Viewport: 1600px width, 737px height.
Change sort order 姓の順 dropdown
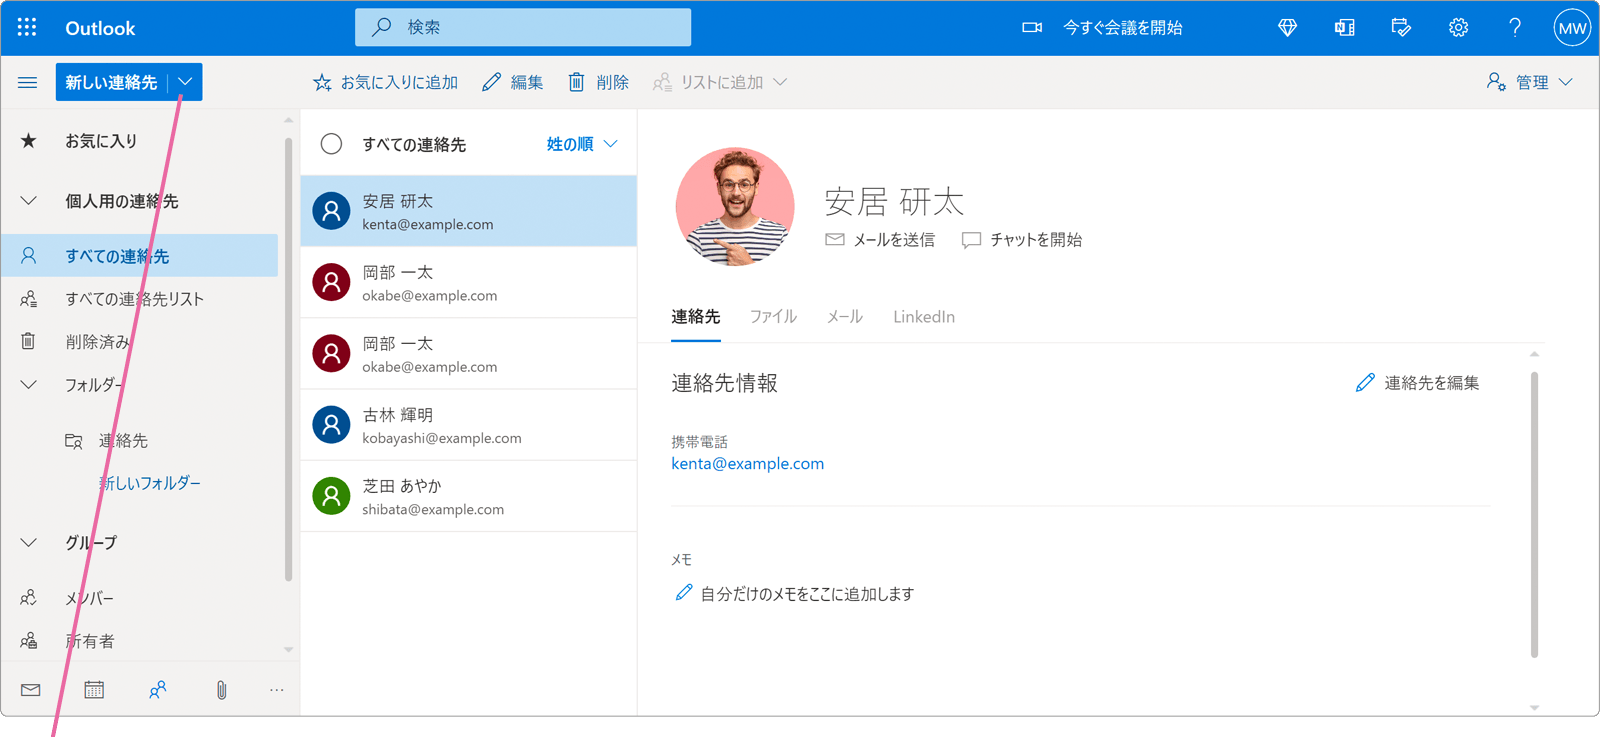(x=582, y=144)
